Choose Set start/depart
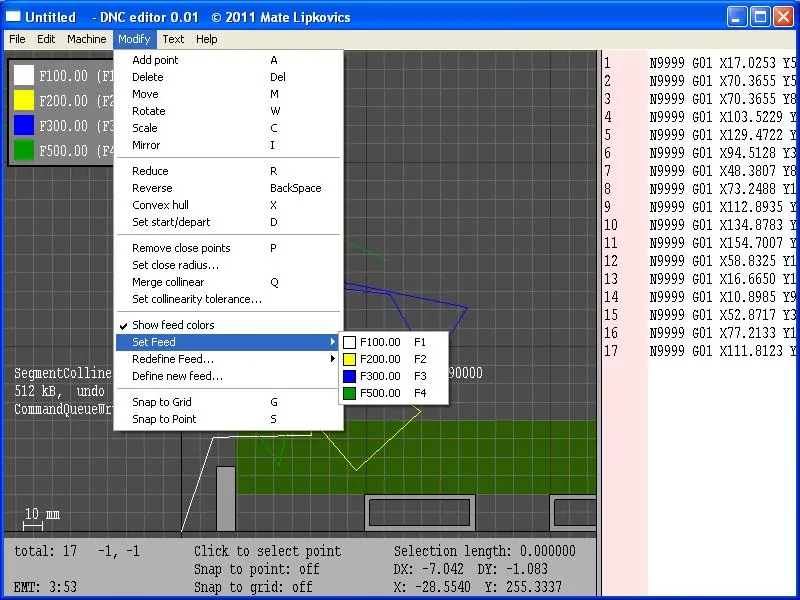This screenshot has height=600, width=800. (x=229, y=222)
